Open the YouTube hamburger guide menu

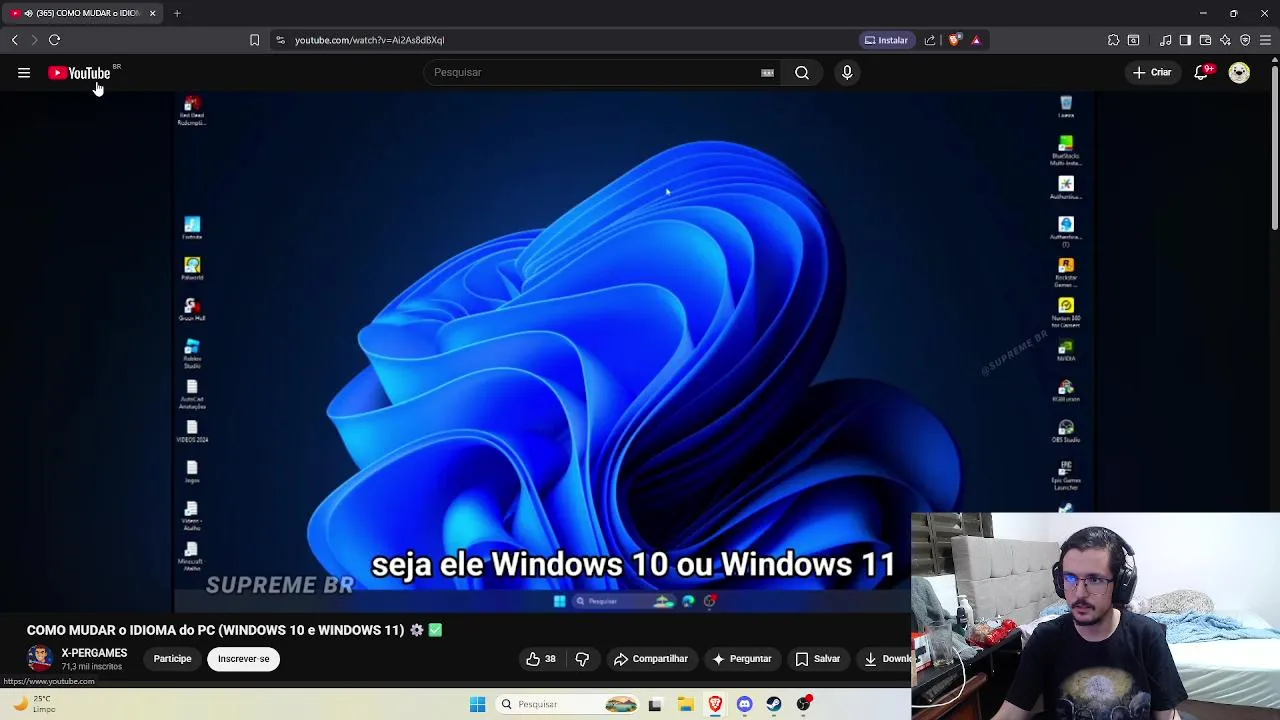(x=24, y=73)
